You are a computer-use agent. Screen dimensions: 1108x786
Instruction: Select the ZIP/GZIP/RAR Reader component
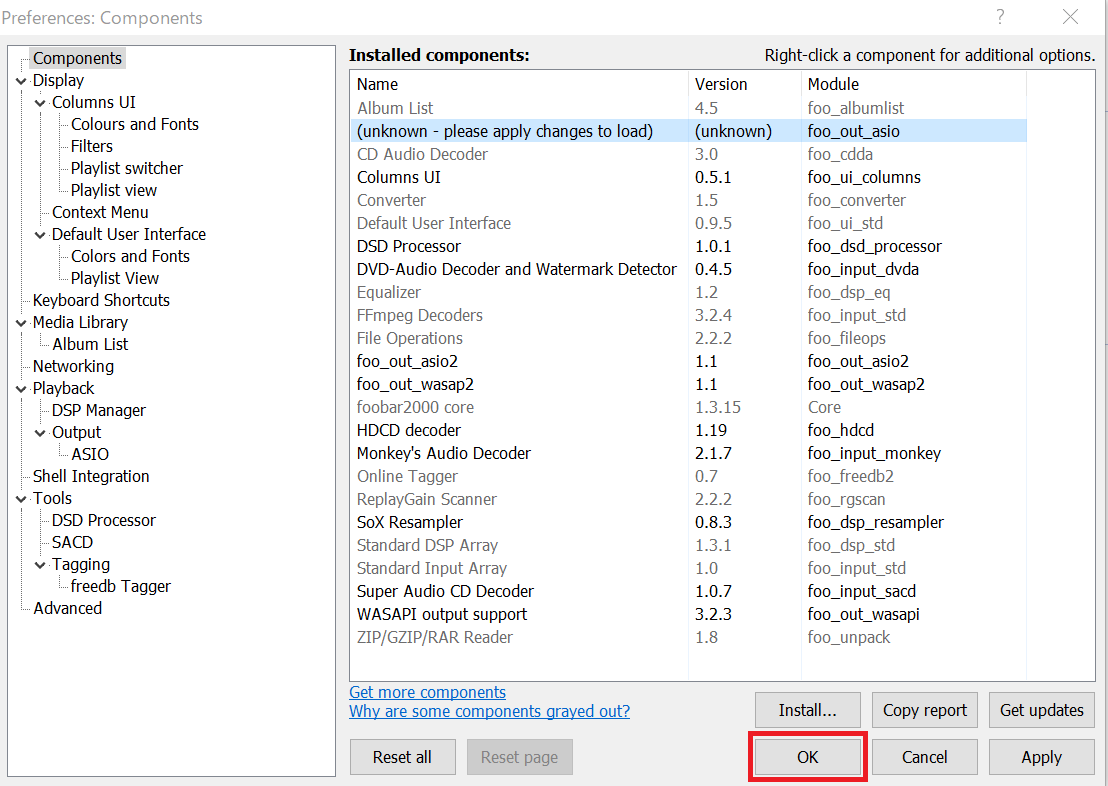689,637
